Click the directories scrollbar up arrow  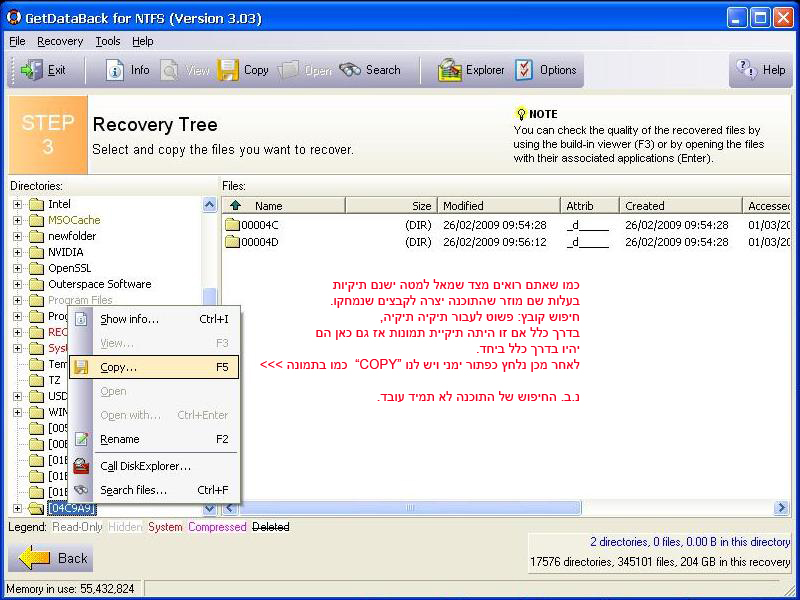(x=210, y=205)
